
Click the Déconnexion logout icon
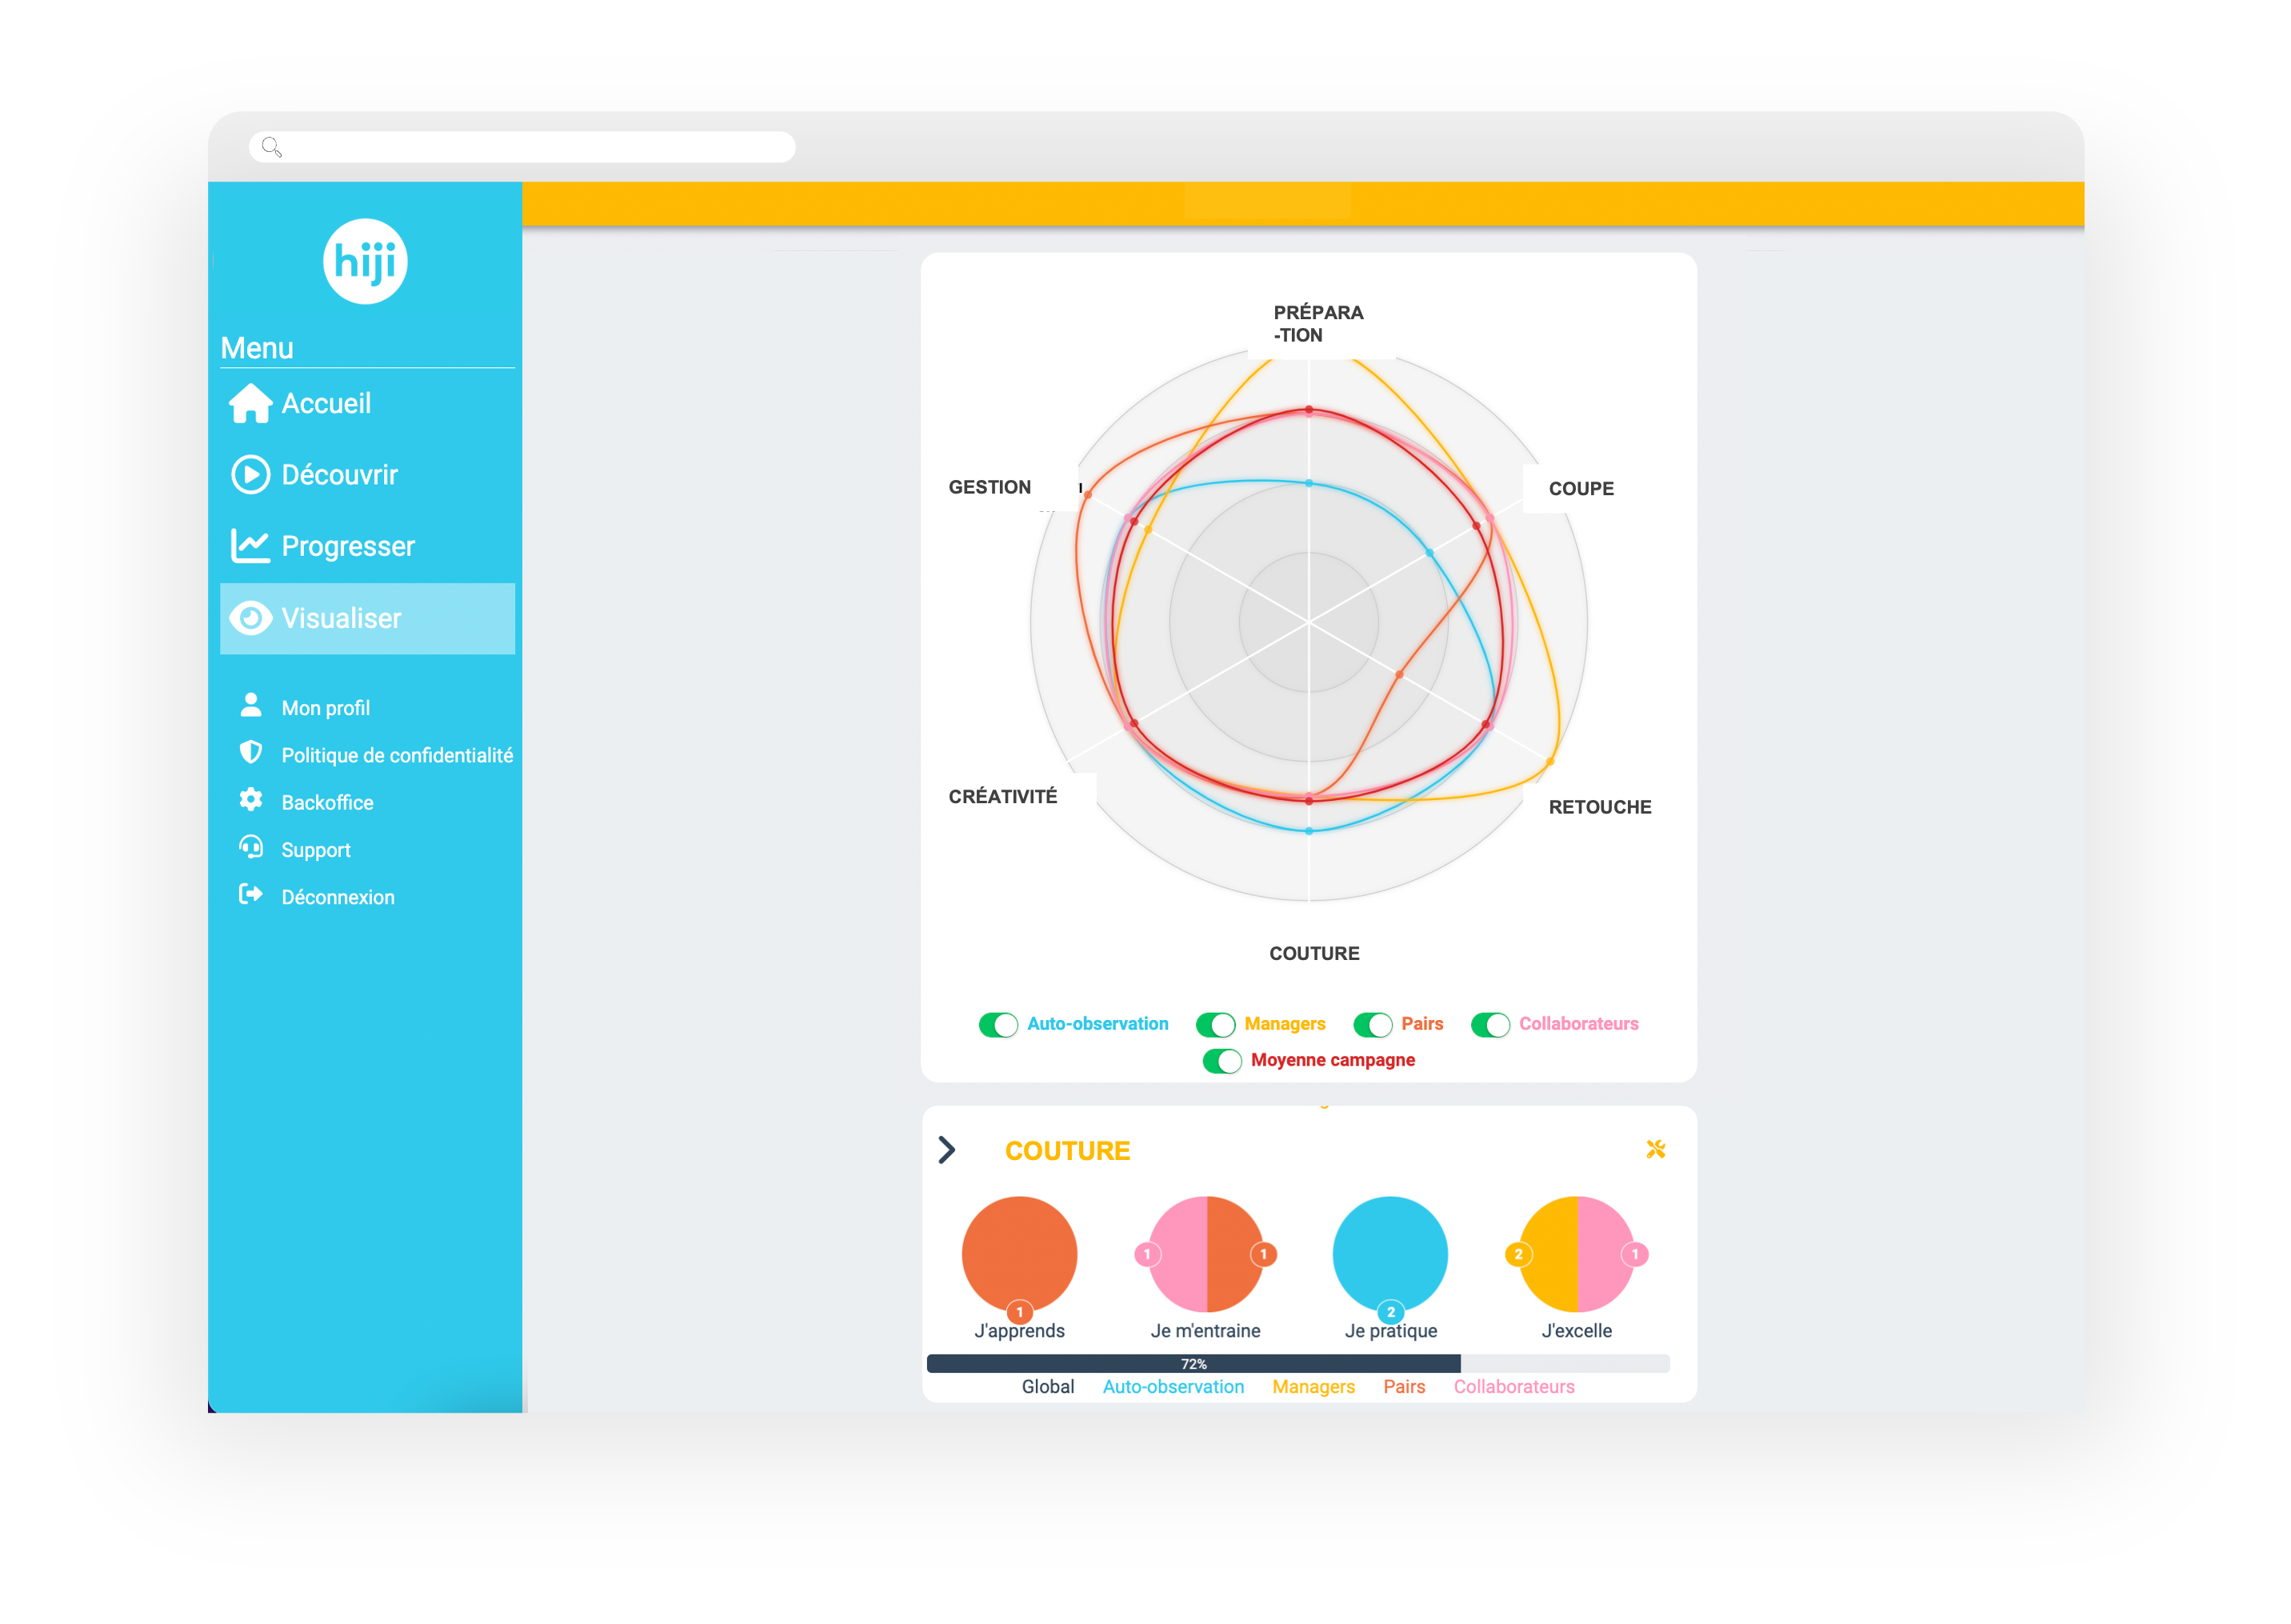point(251,895)
